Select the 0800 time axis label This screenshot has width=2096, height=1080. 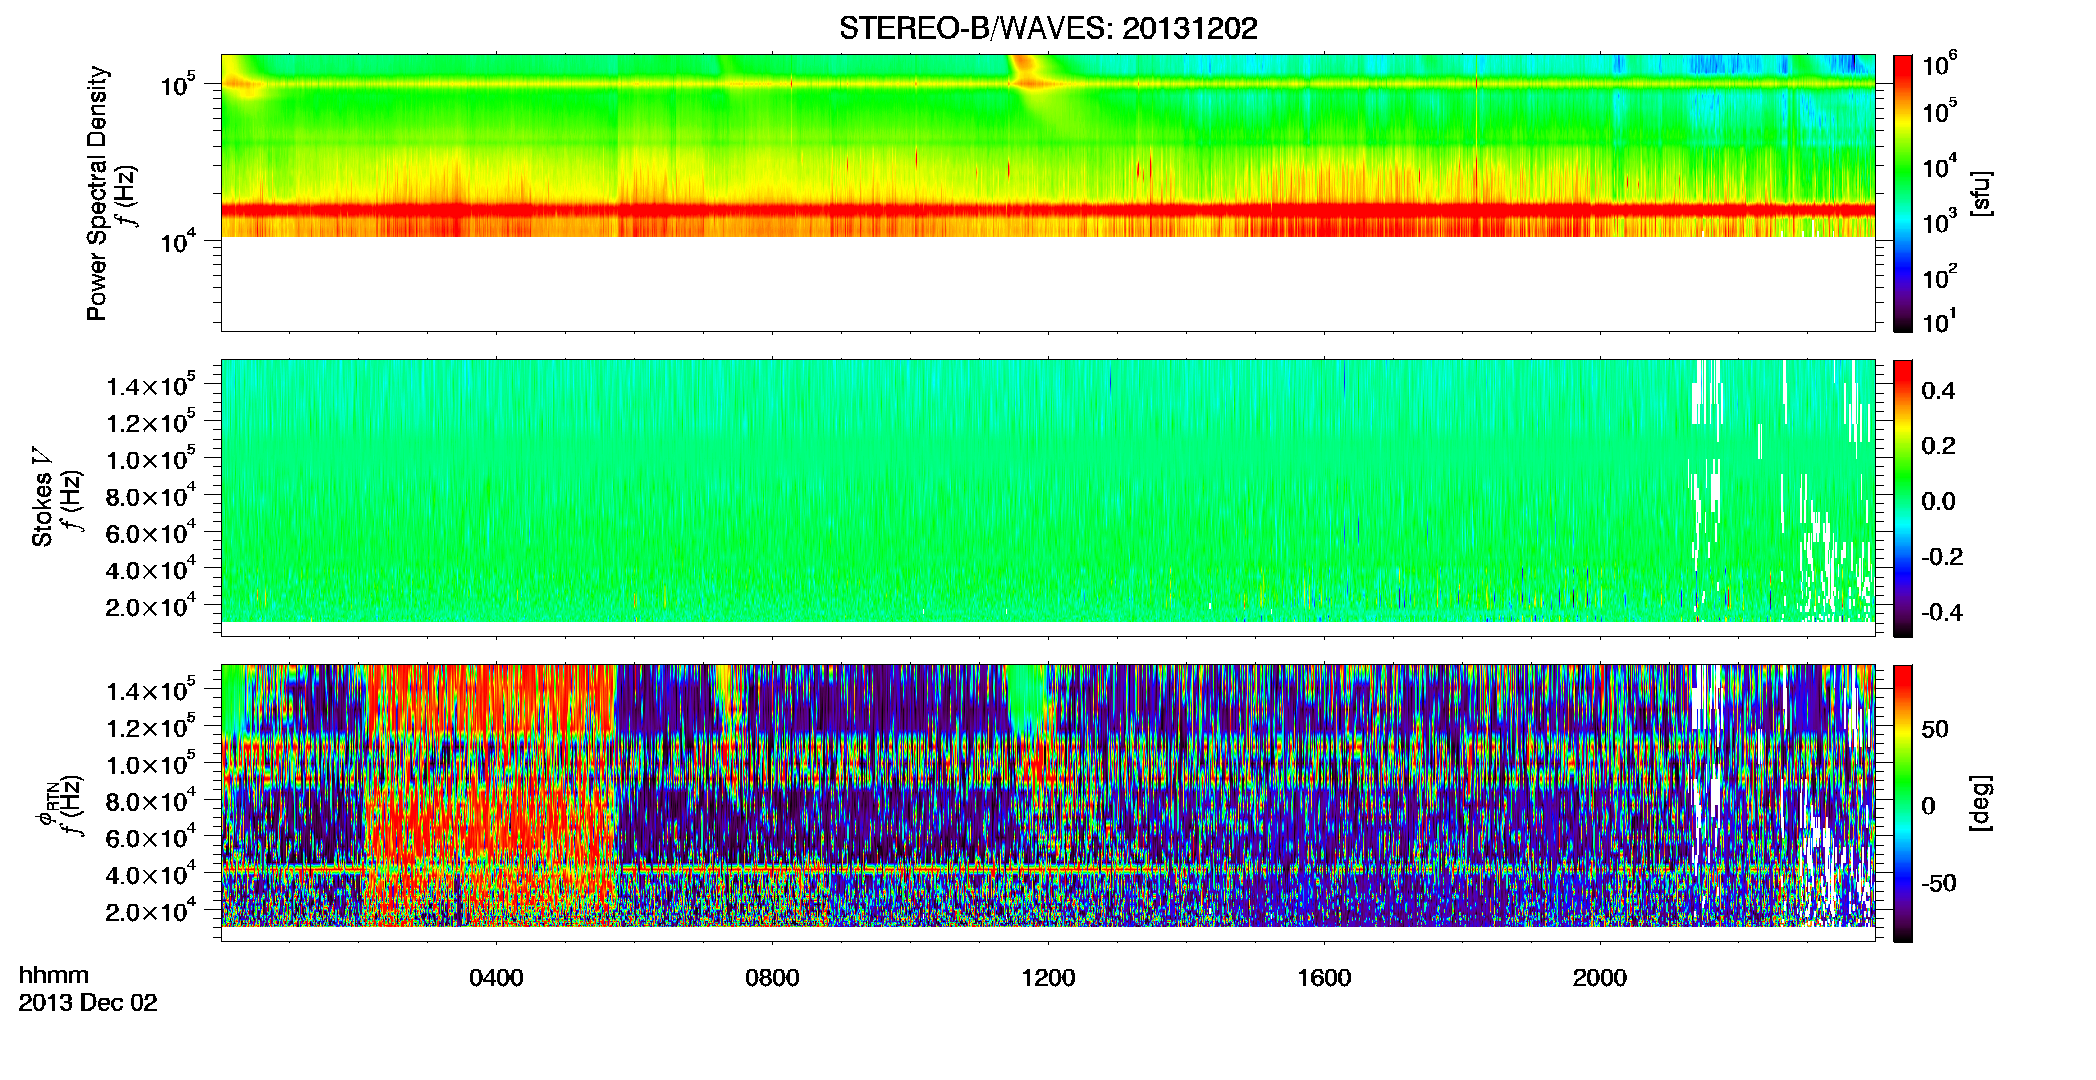tap(772, 978)
